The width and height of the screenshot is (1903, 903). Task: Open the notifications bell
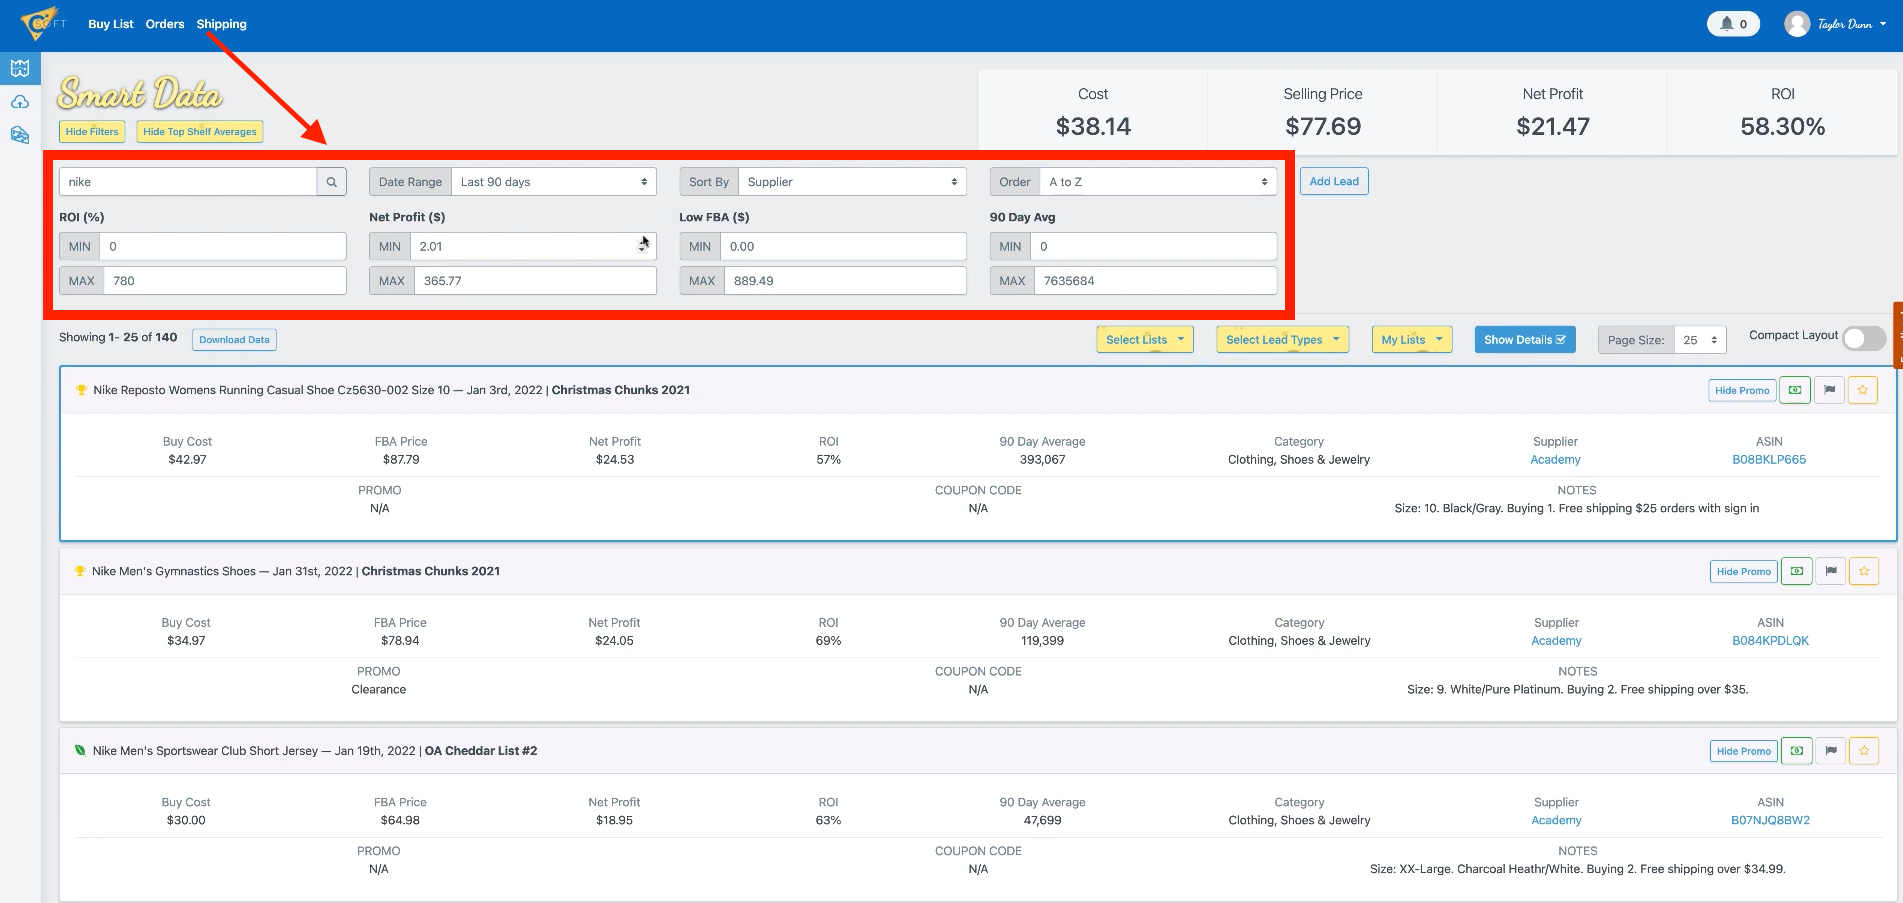click(1734, 24)
